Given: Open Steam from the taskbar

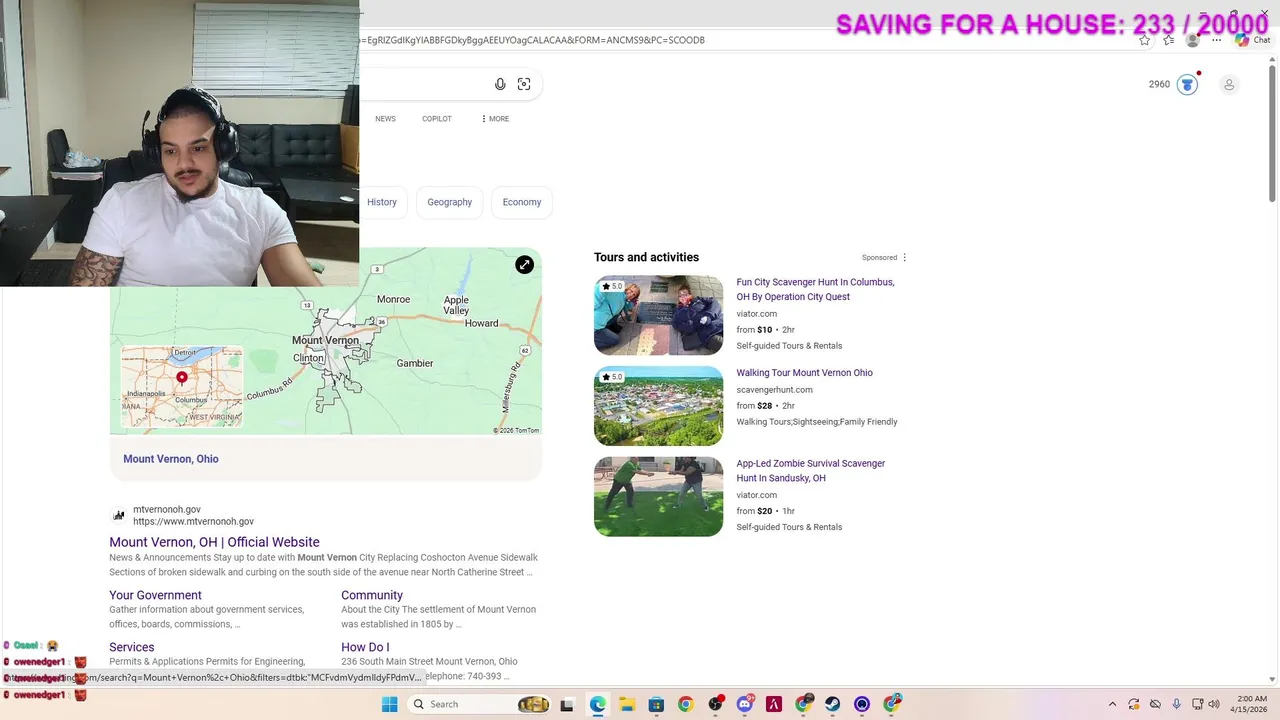Looking at the screenshot, I should pyautogui.click(x=833, y=704).
